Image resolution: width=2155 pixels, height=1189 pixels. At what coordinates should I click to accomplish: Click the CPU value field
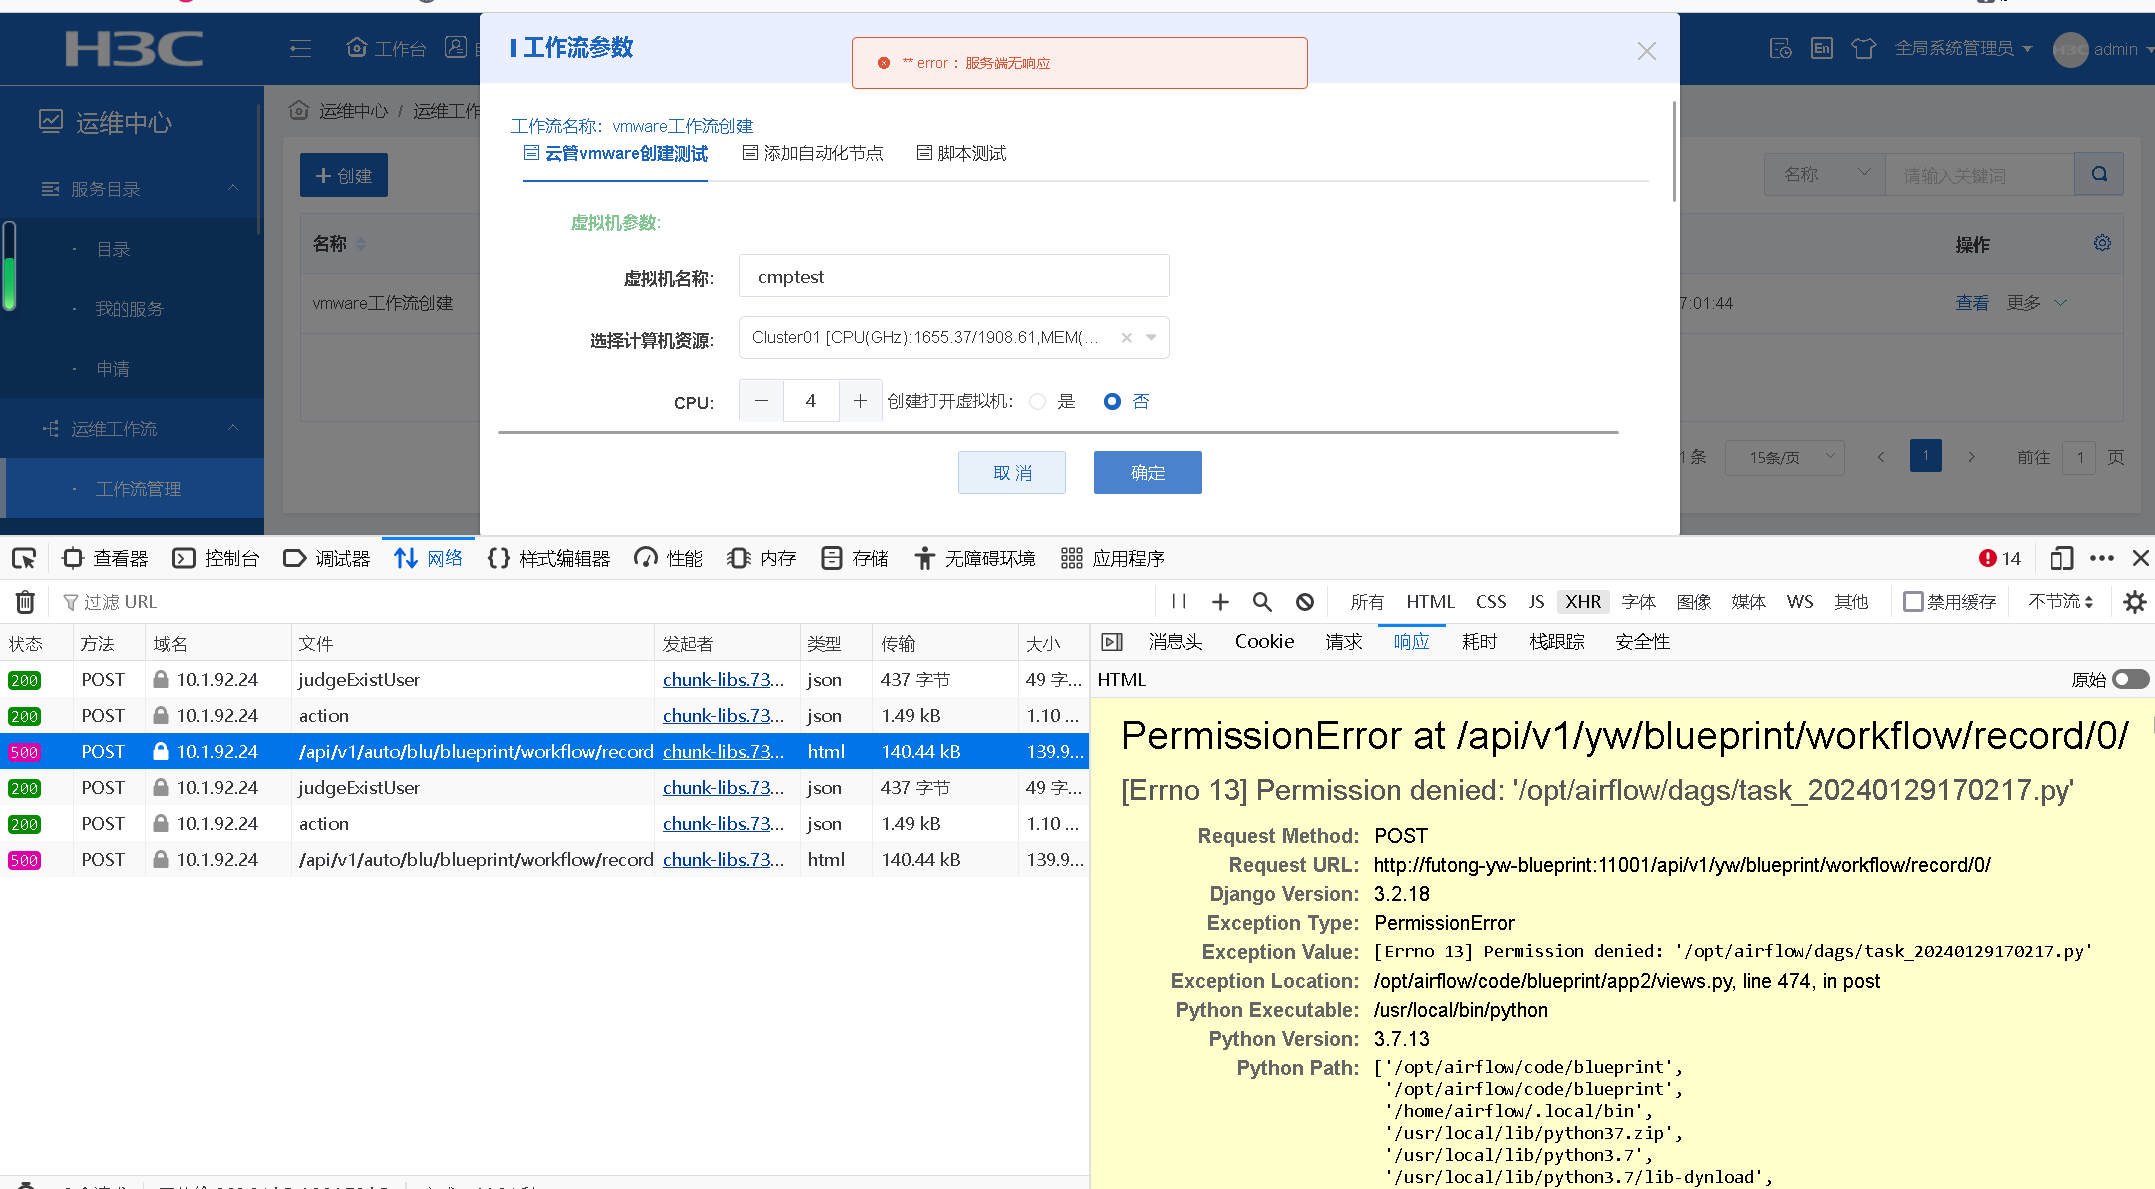(810, 401)
